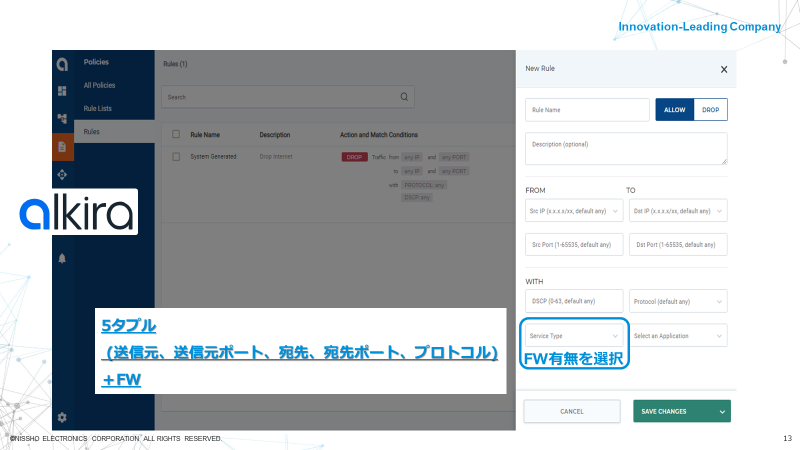The image size is (800, 450).
Task: Click the search magnifier icon
Action: coord(404,97)
